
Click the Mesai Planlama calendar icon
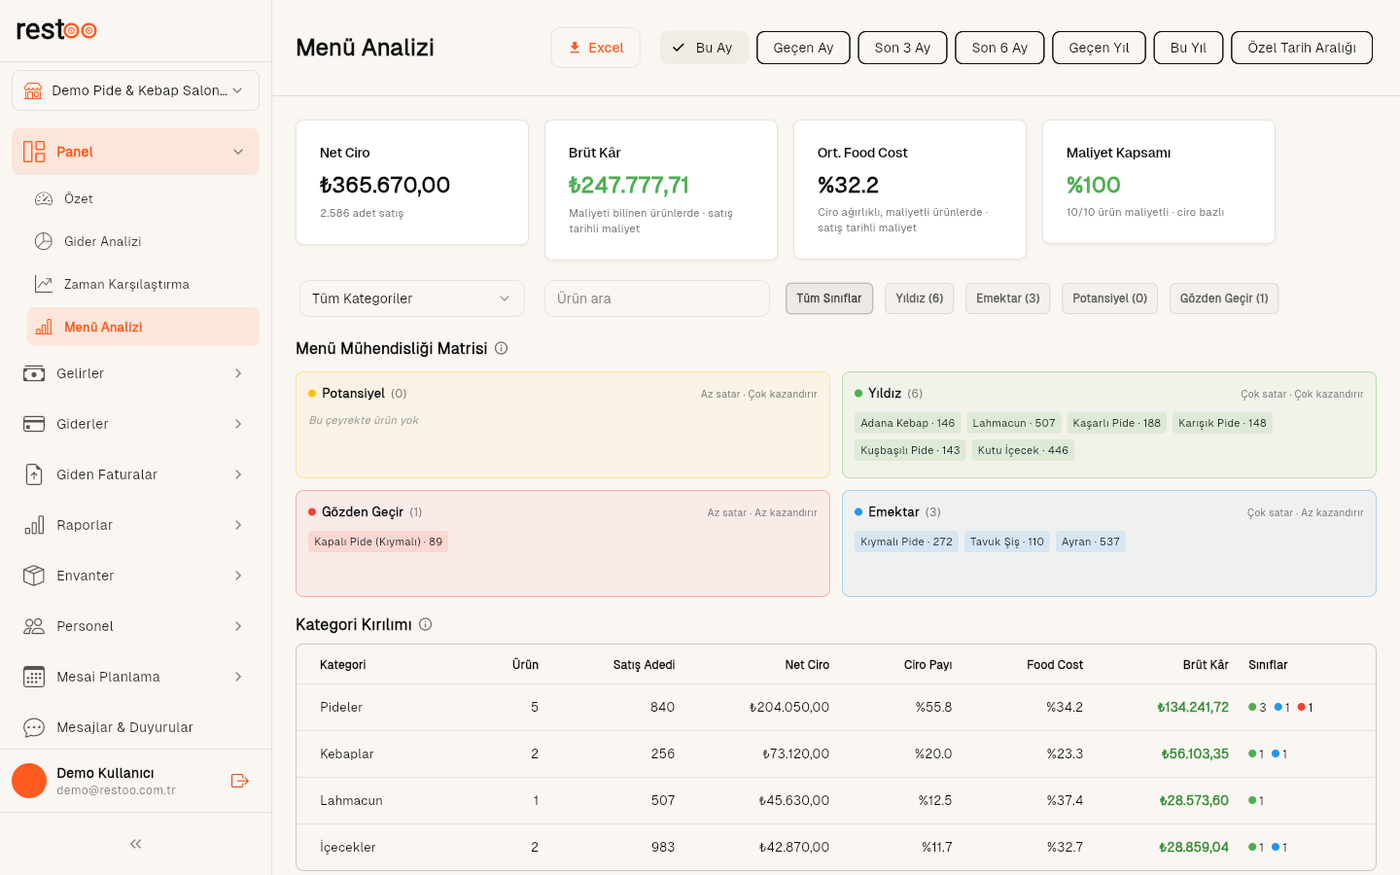point(34,676)
